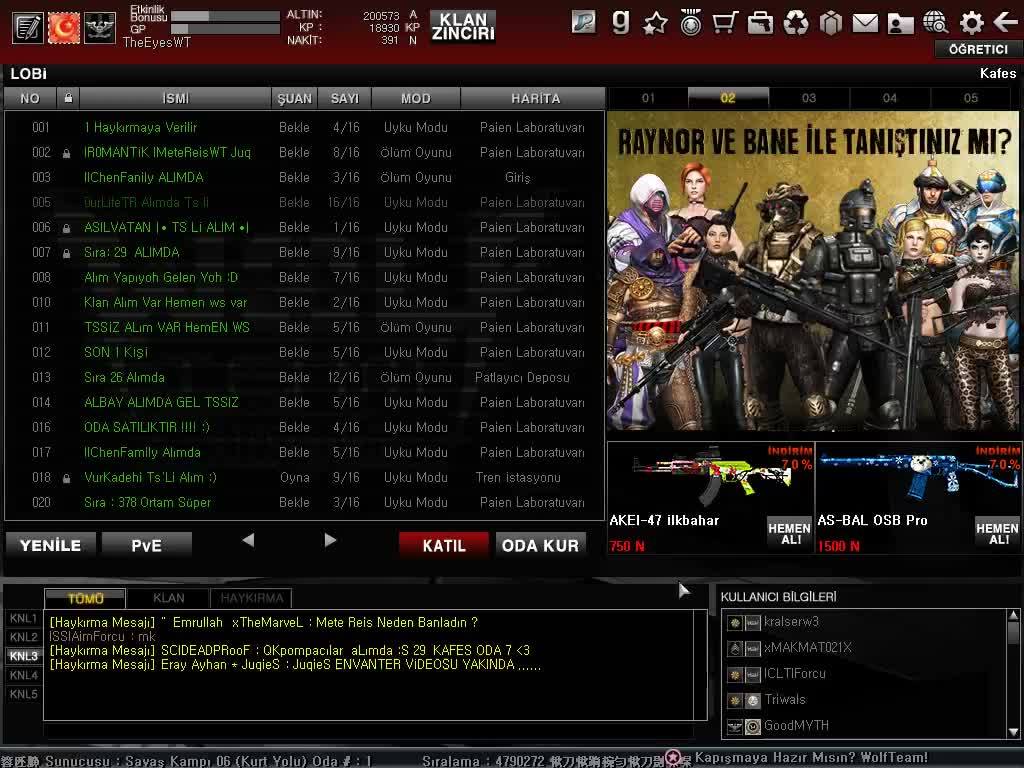The height and width of the screenshot is (768, 1024).
Task: Switch banner to tab 04
Action: pyautogui.click(x=890, y=98)
